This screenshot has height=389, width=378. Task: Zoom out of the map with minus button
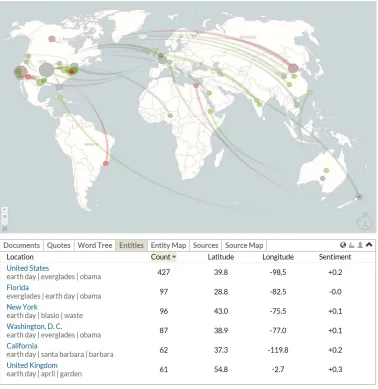[x=5, y=222]
